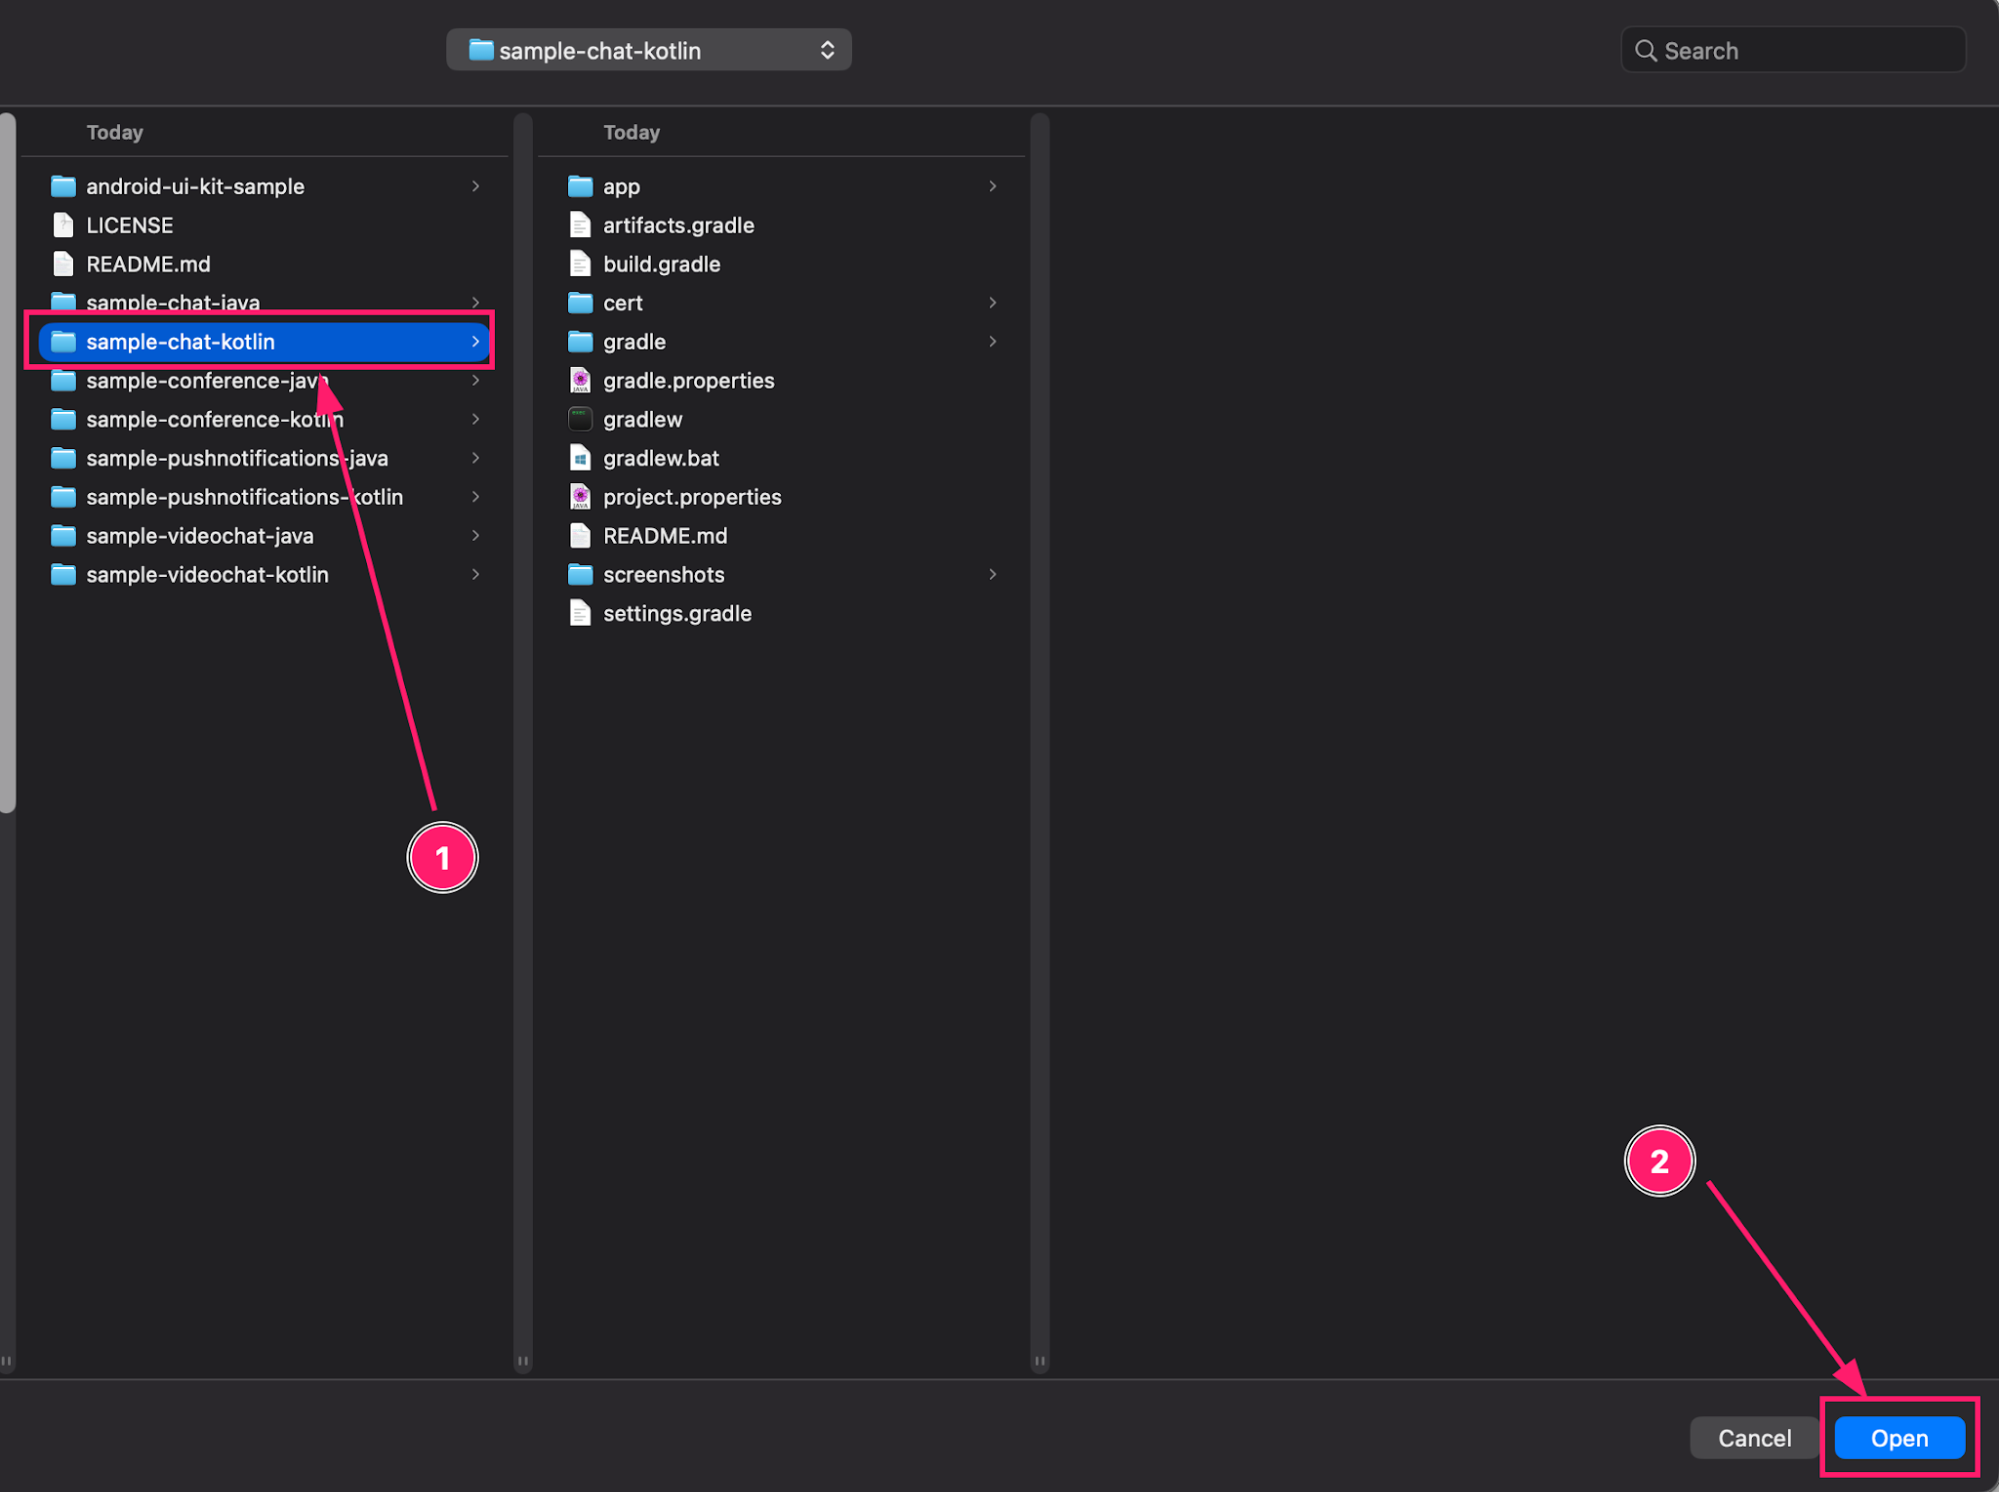Click the build.gradle file icon

tap(580, 264)
